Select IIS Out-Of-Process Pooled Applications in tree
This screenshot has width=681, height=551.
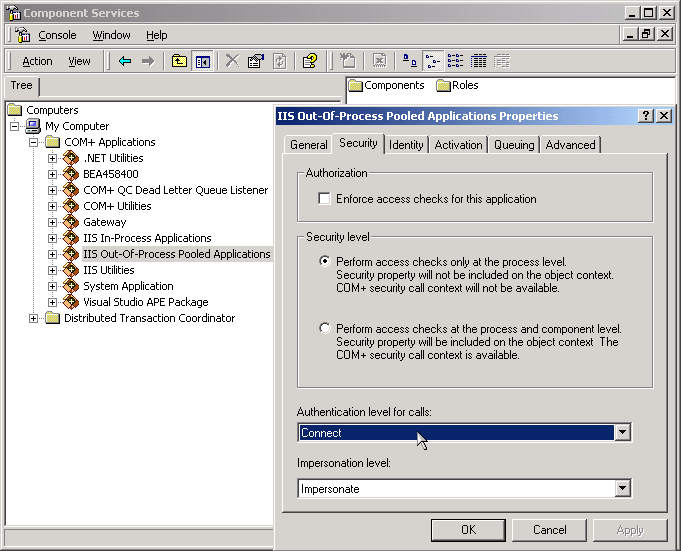coord(177,254)
